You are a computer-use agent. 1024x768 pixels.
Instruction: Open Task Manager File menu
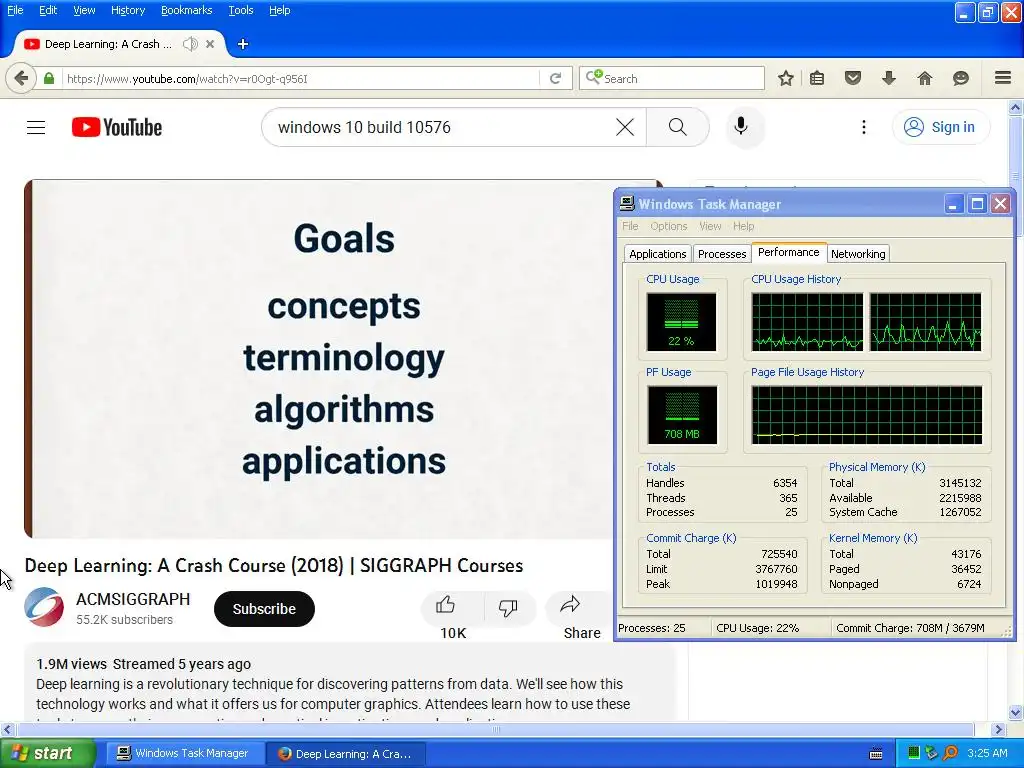pos(630,226)
